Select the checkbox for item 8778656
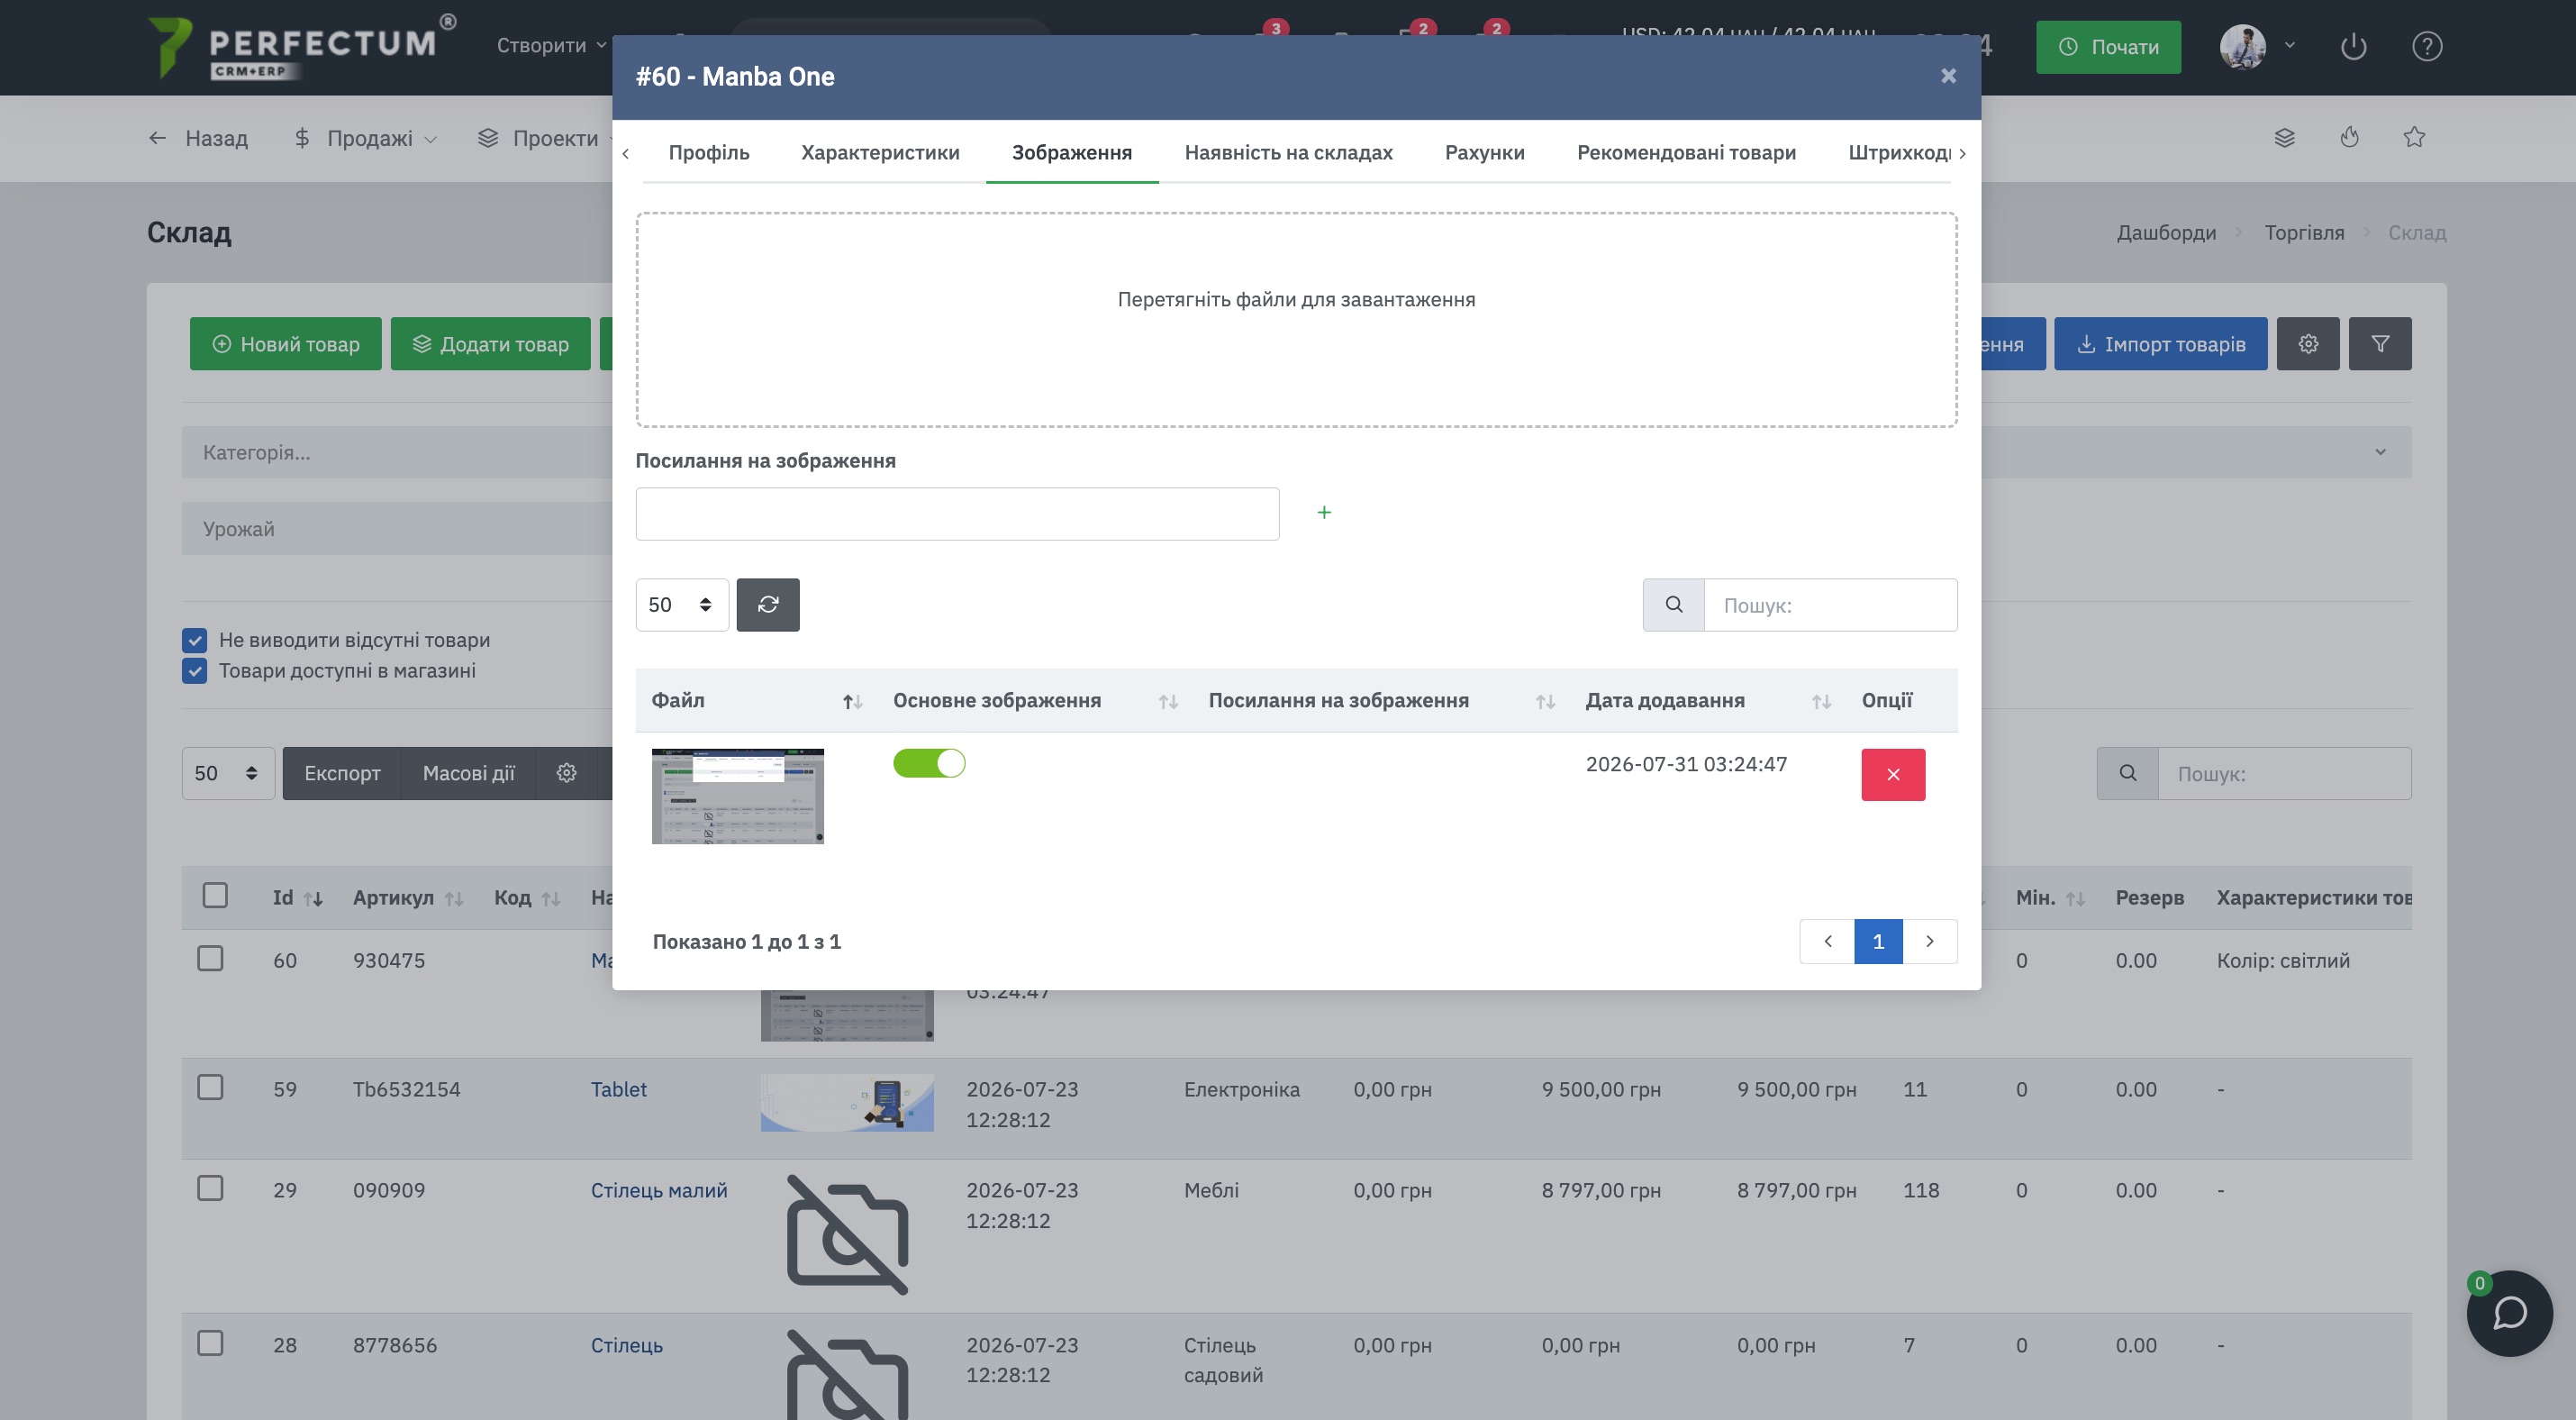Image resolution: width=2576 pixels, height=1420 pixels. [x=210, y=1344]
